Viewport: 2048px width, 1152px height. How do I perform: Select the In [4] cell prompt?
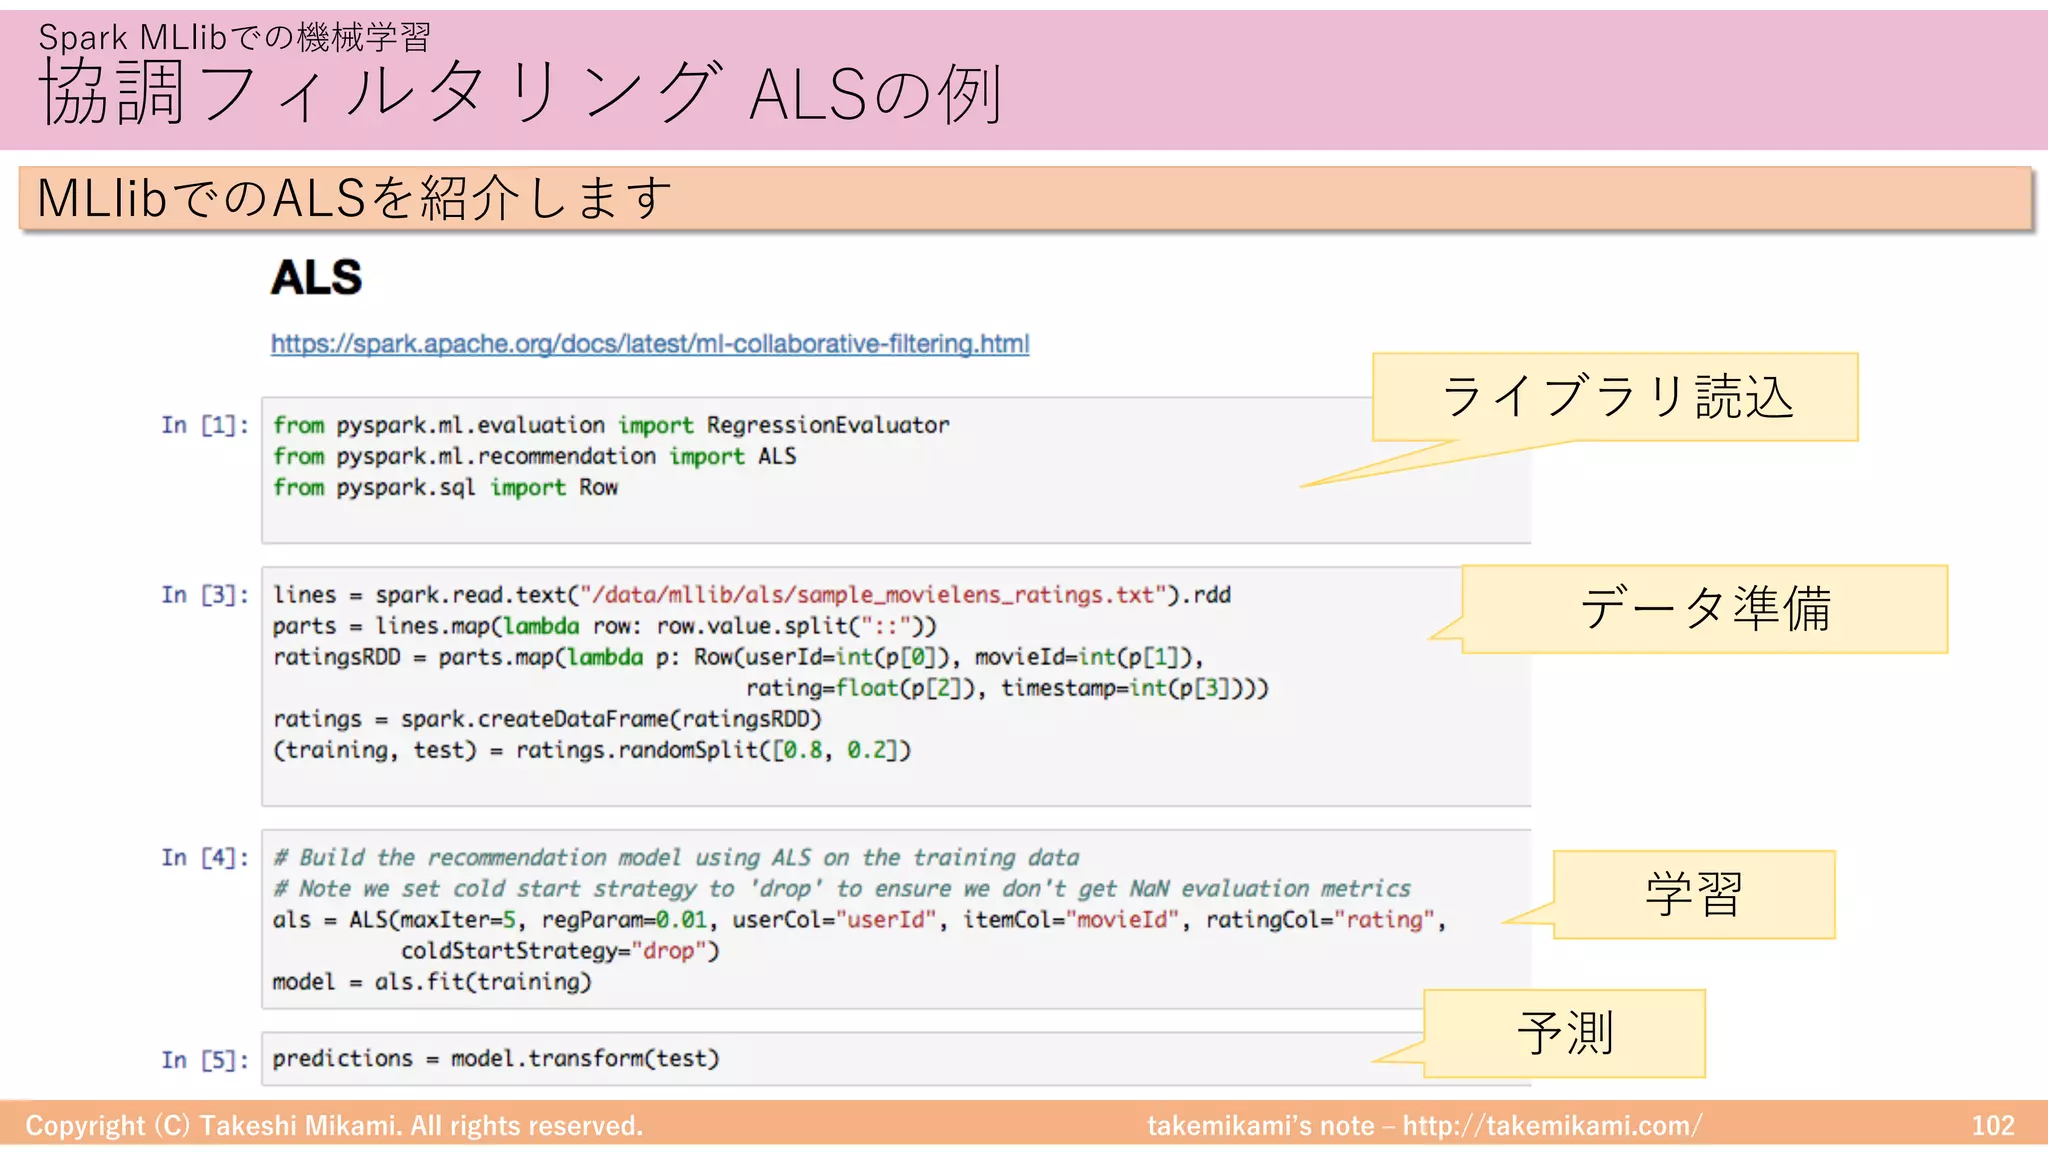tap(205, 857)
